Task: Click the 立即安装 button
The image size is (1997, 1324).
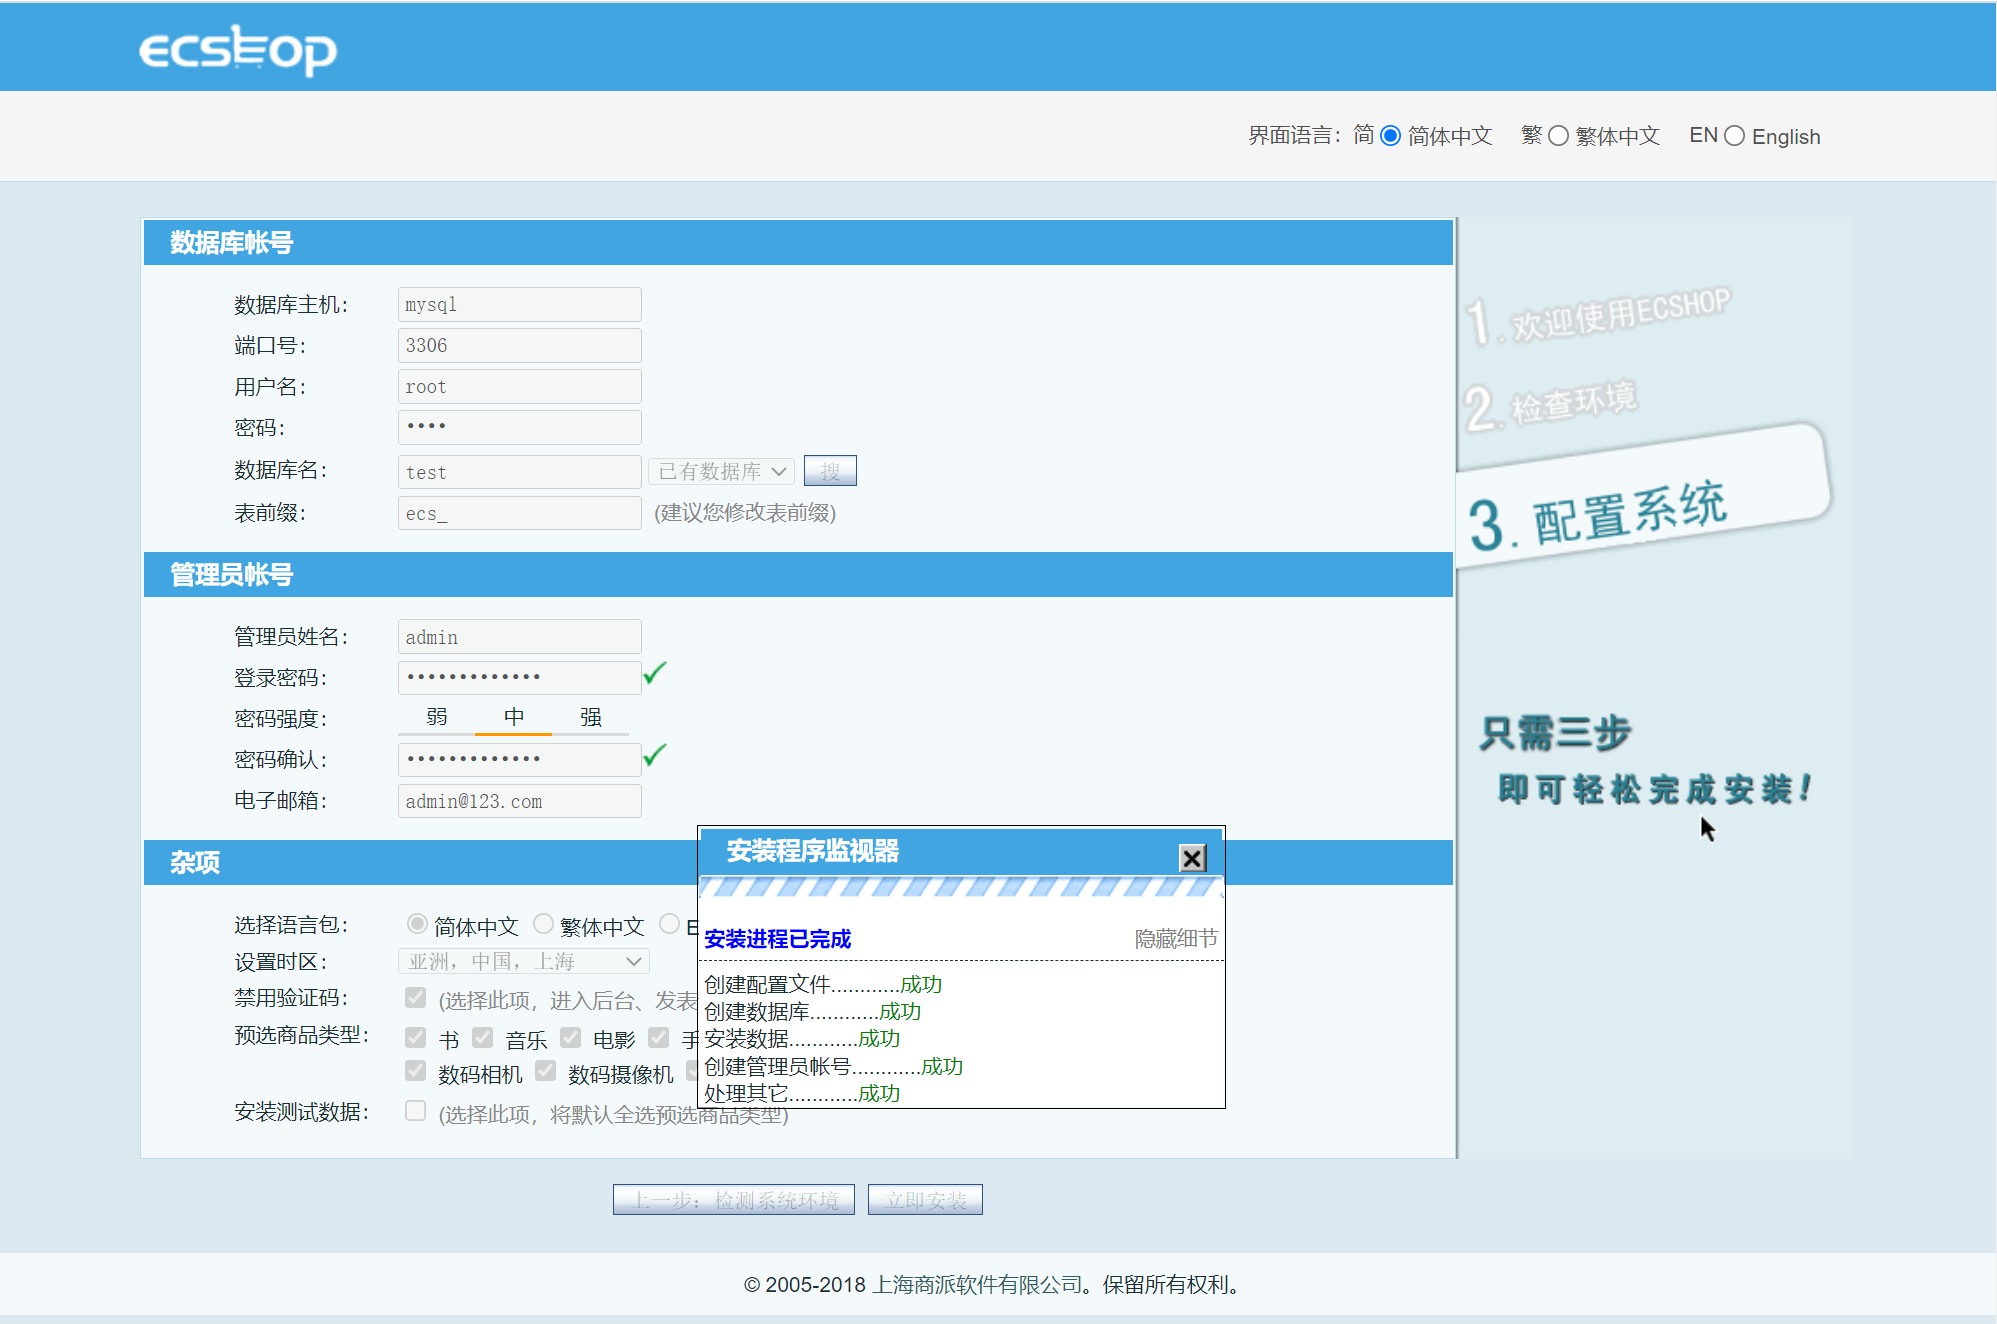Action: point(925,1200)
